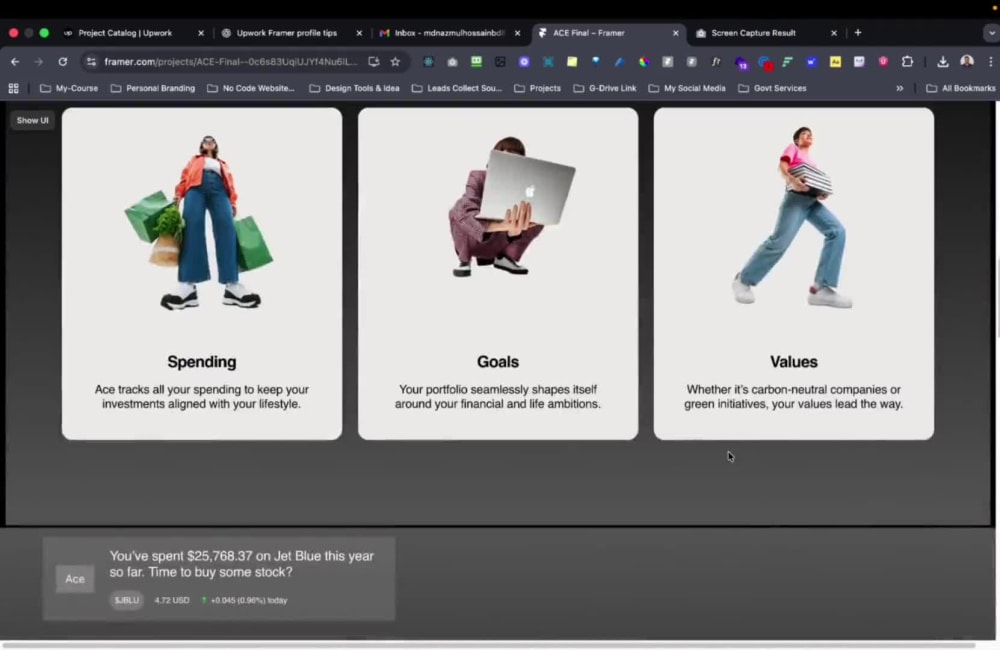Click '+0.045 (0.96%) today' change text

248,600
